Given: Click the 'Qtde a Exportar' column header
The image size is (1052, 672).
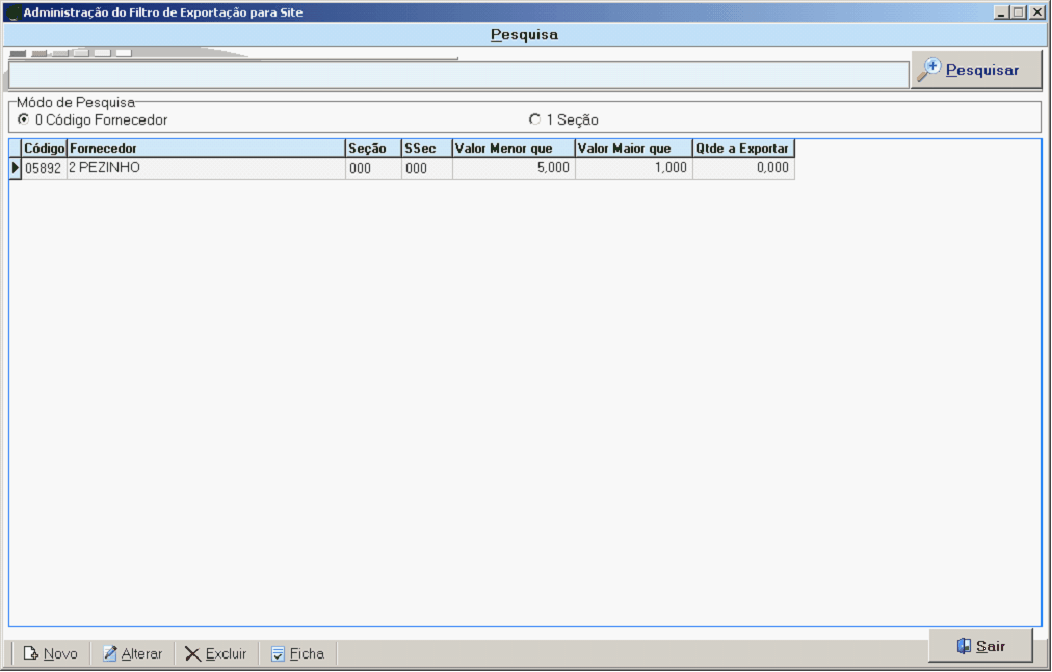Looking at the screenshot, I should click(x=742, y=148).
